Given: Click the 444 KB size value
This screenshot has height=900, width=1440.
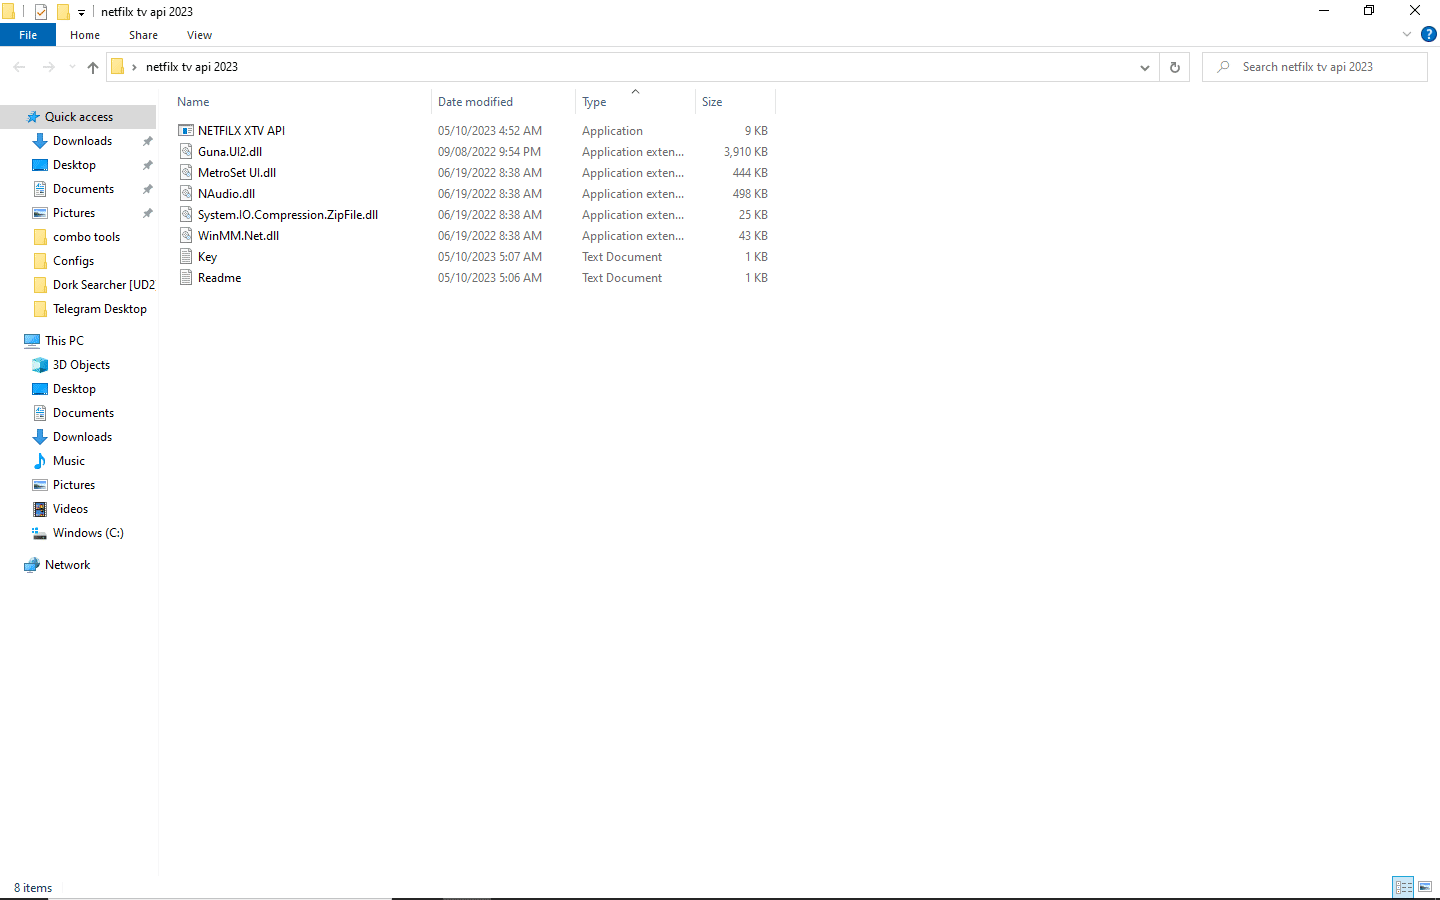Looking at the screenshot, I should click(x=750, y=173).
